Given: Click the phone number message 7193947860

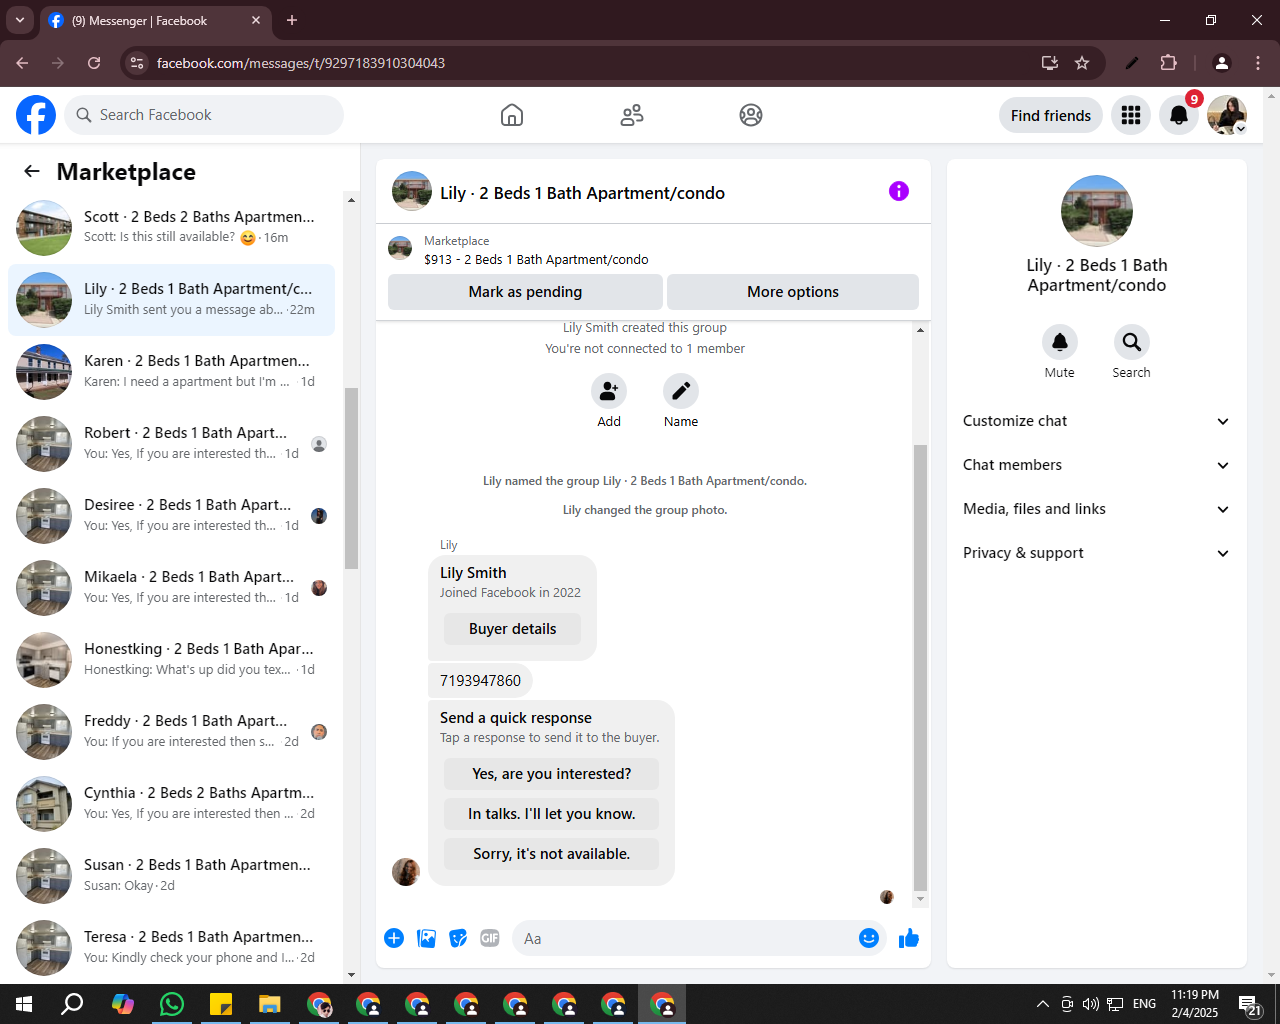Looking at the screenshot, I should click(x=480, y=680).
